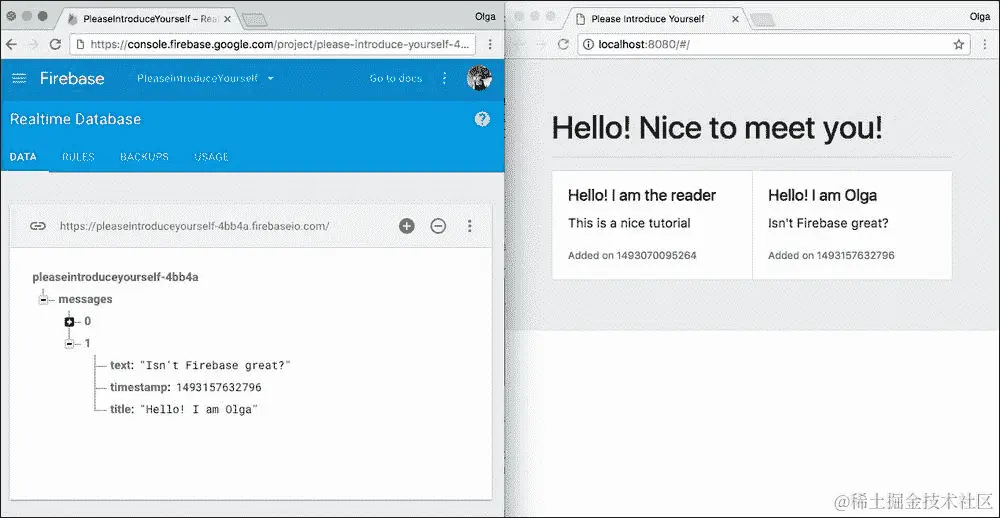This screenshot has width=1000, height=518.
Task: Open database panel three-dot options menu
Action: pos(469,226)
